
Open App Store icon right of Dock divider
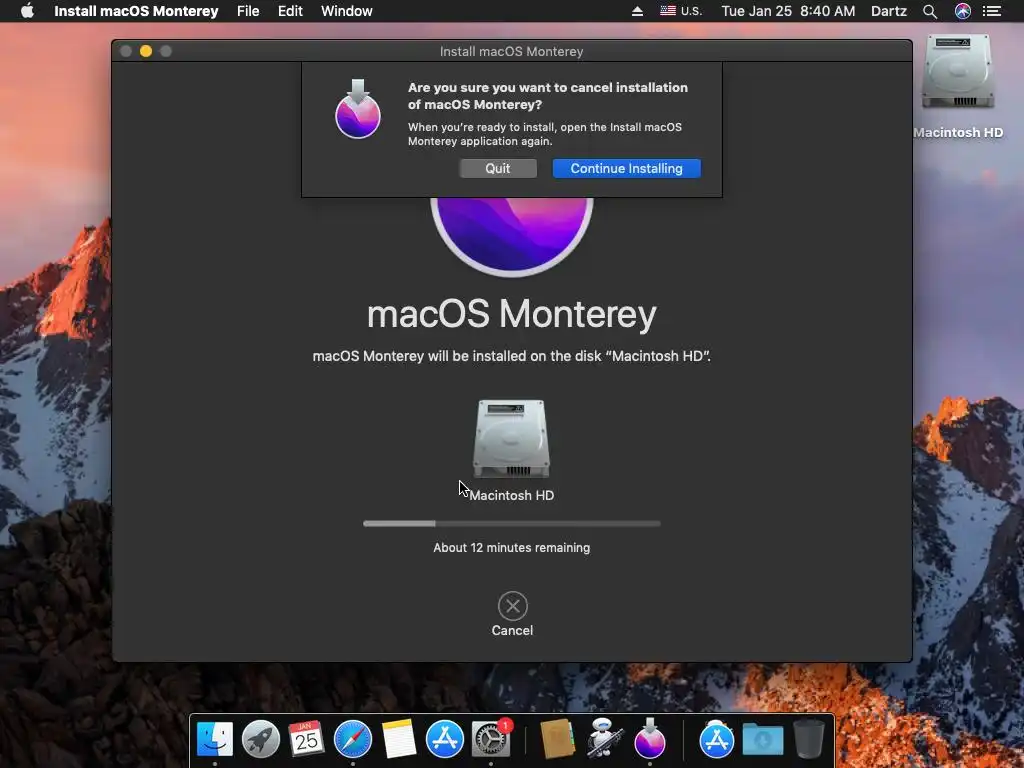coord(716,739)
